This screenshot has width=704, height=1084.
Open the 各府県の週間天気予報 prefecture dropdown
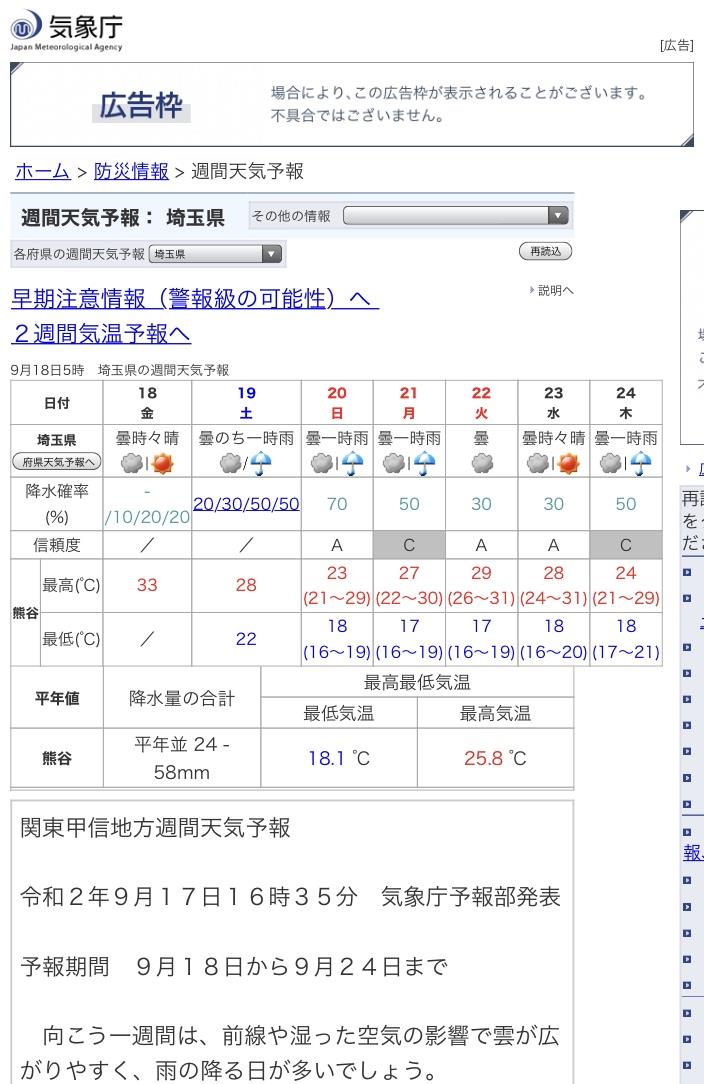tap(215, 254)
